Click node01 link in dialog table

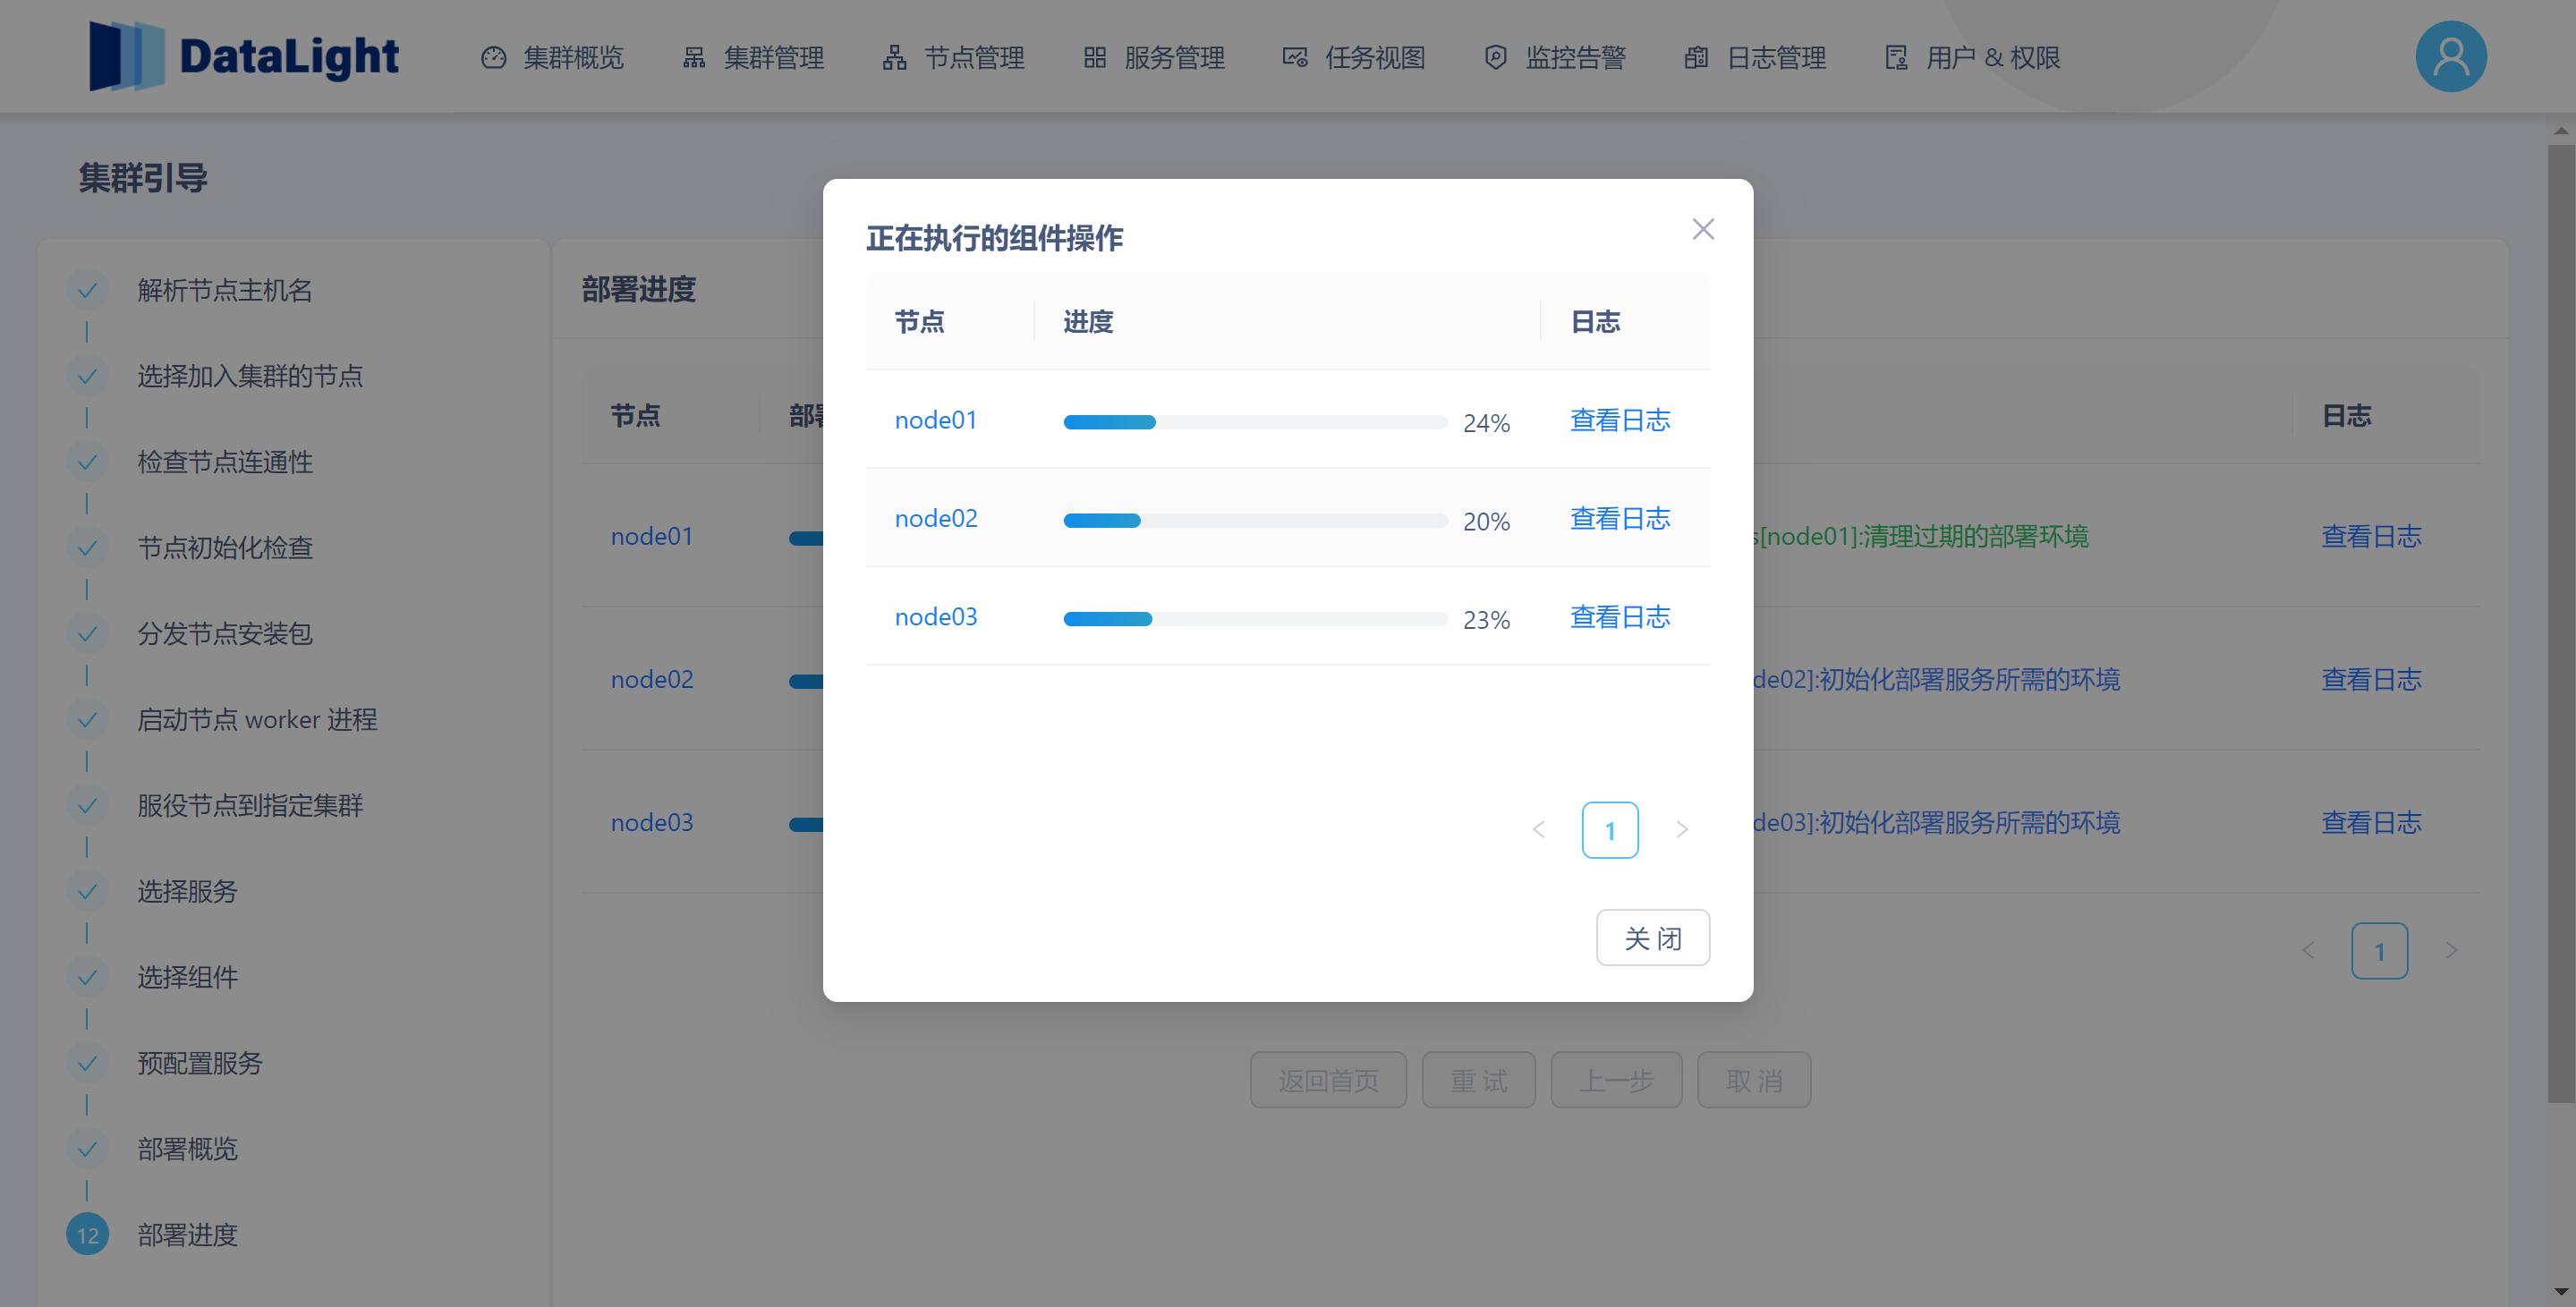[x=936, y=420]
